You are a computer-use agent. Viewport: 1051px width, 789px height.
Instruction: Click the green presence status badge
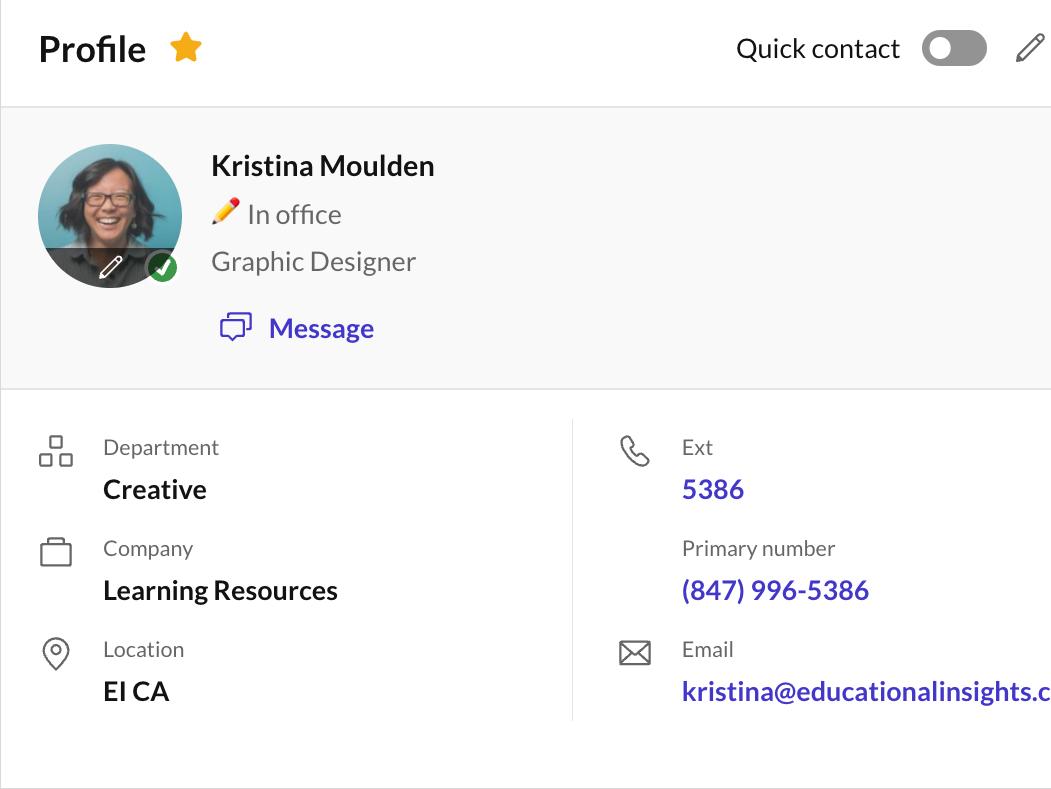point(162,267)
